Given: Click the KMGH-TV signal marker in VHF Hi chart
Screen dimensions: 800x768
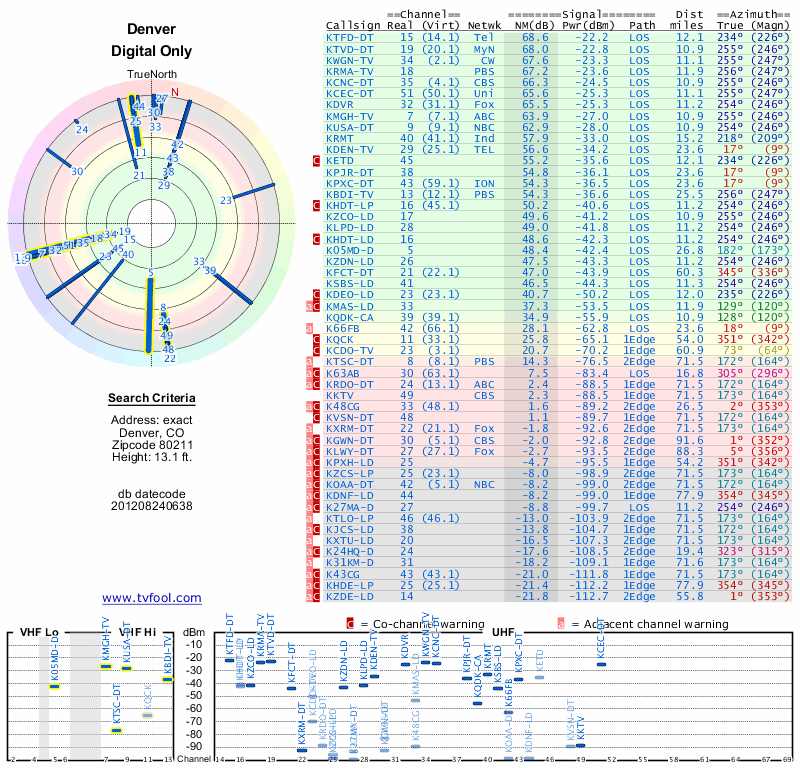Looking at the screenshot, I should 106,666.
